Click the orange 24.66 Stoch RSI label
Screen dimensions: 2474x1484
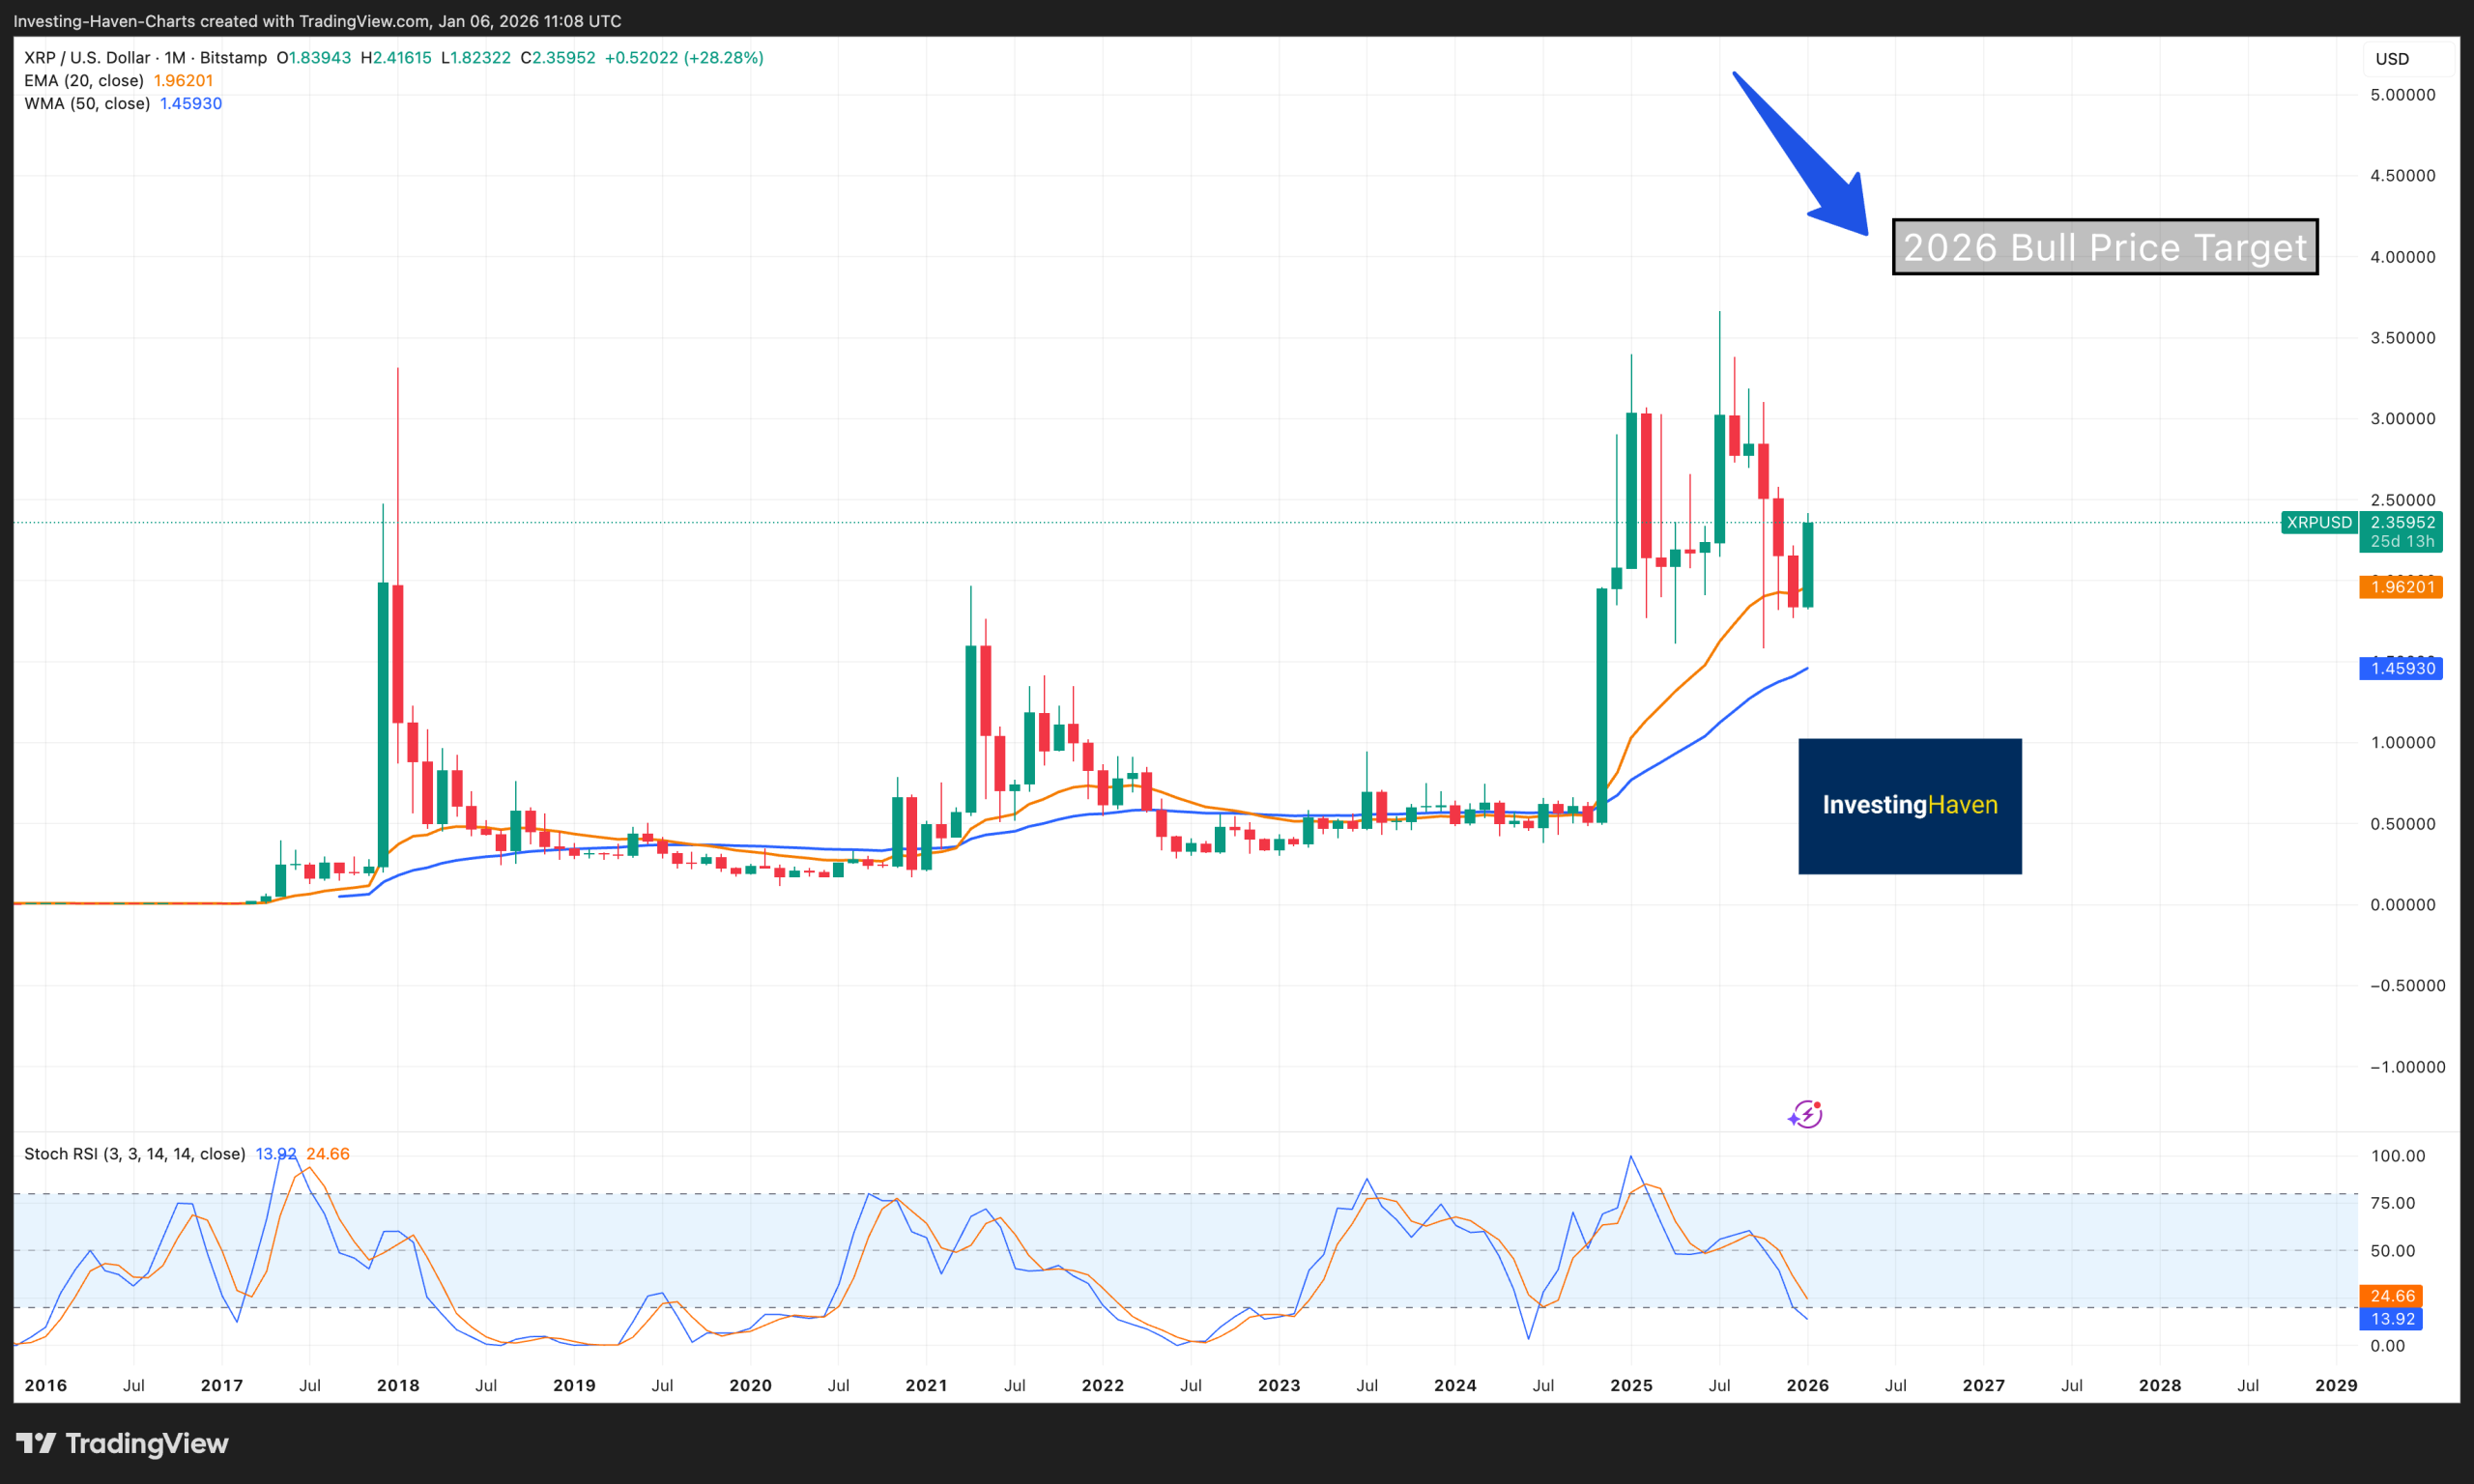click(2393, 1295)
